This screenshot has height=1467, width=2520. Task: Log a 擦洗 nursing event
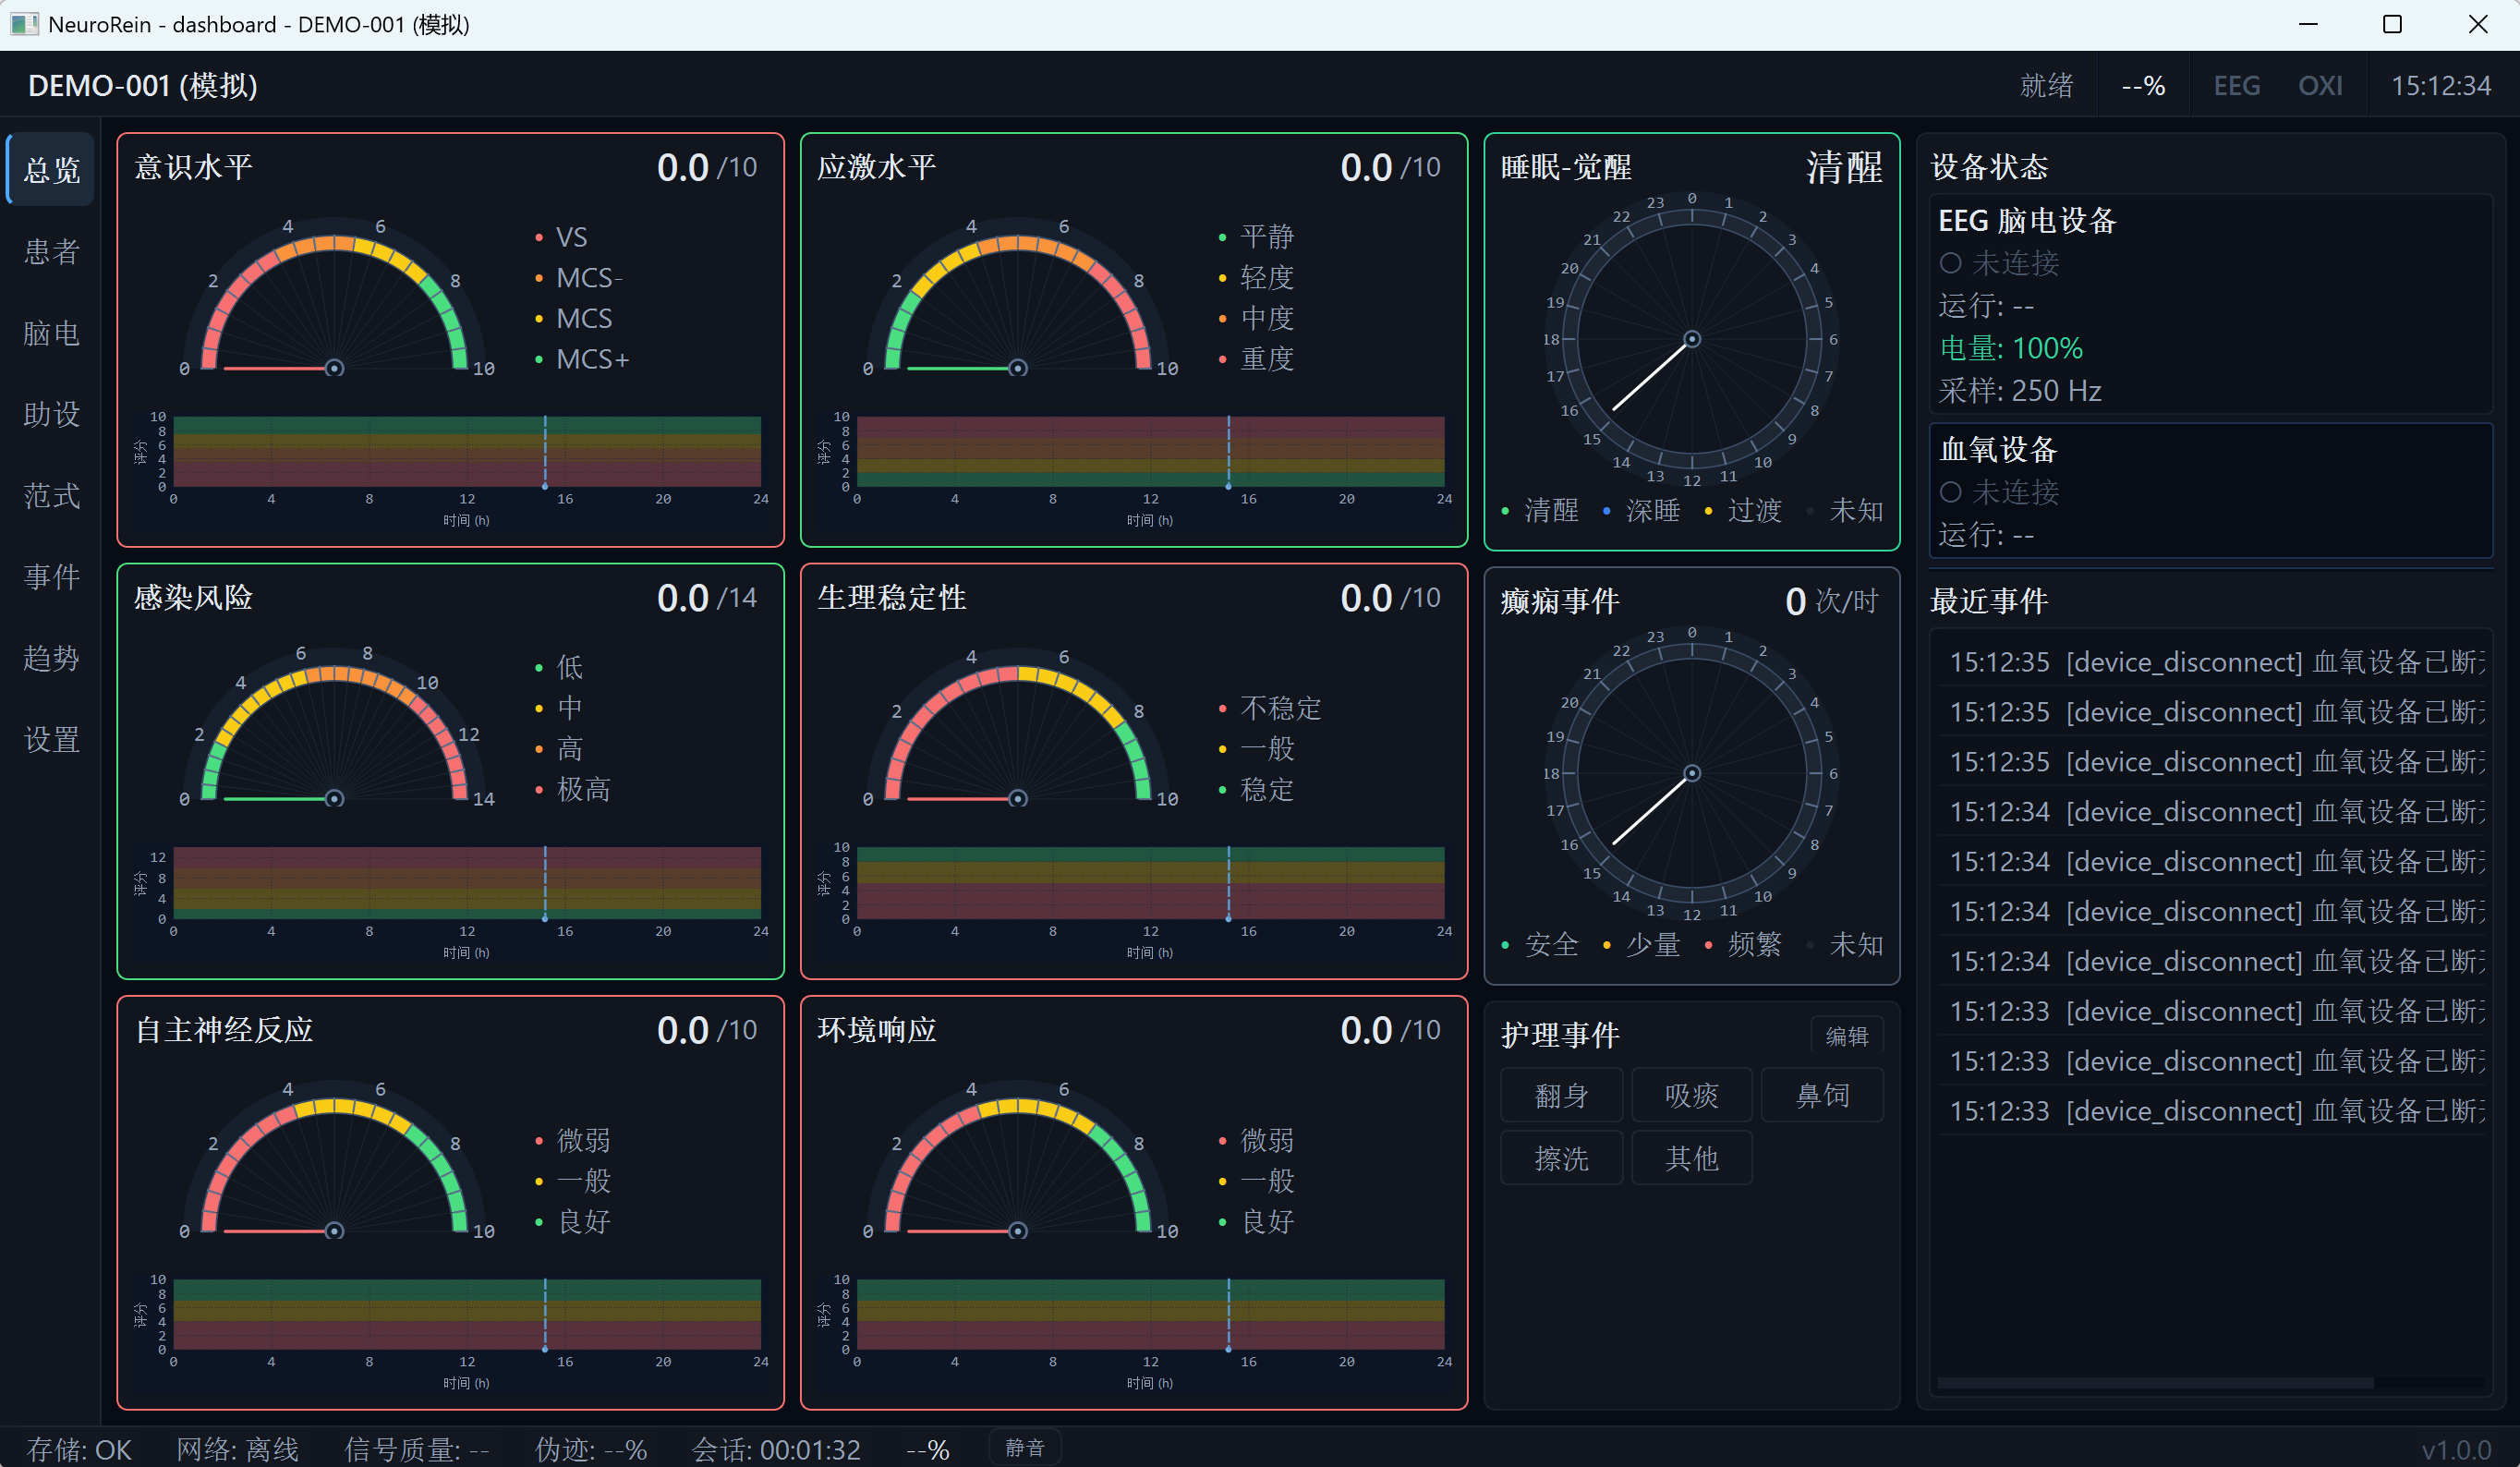(1561, 1158)
